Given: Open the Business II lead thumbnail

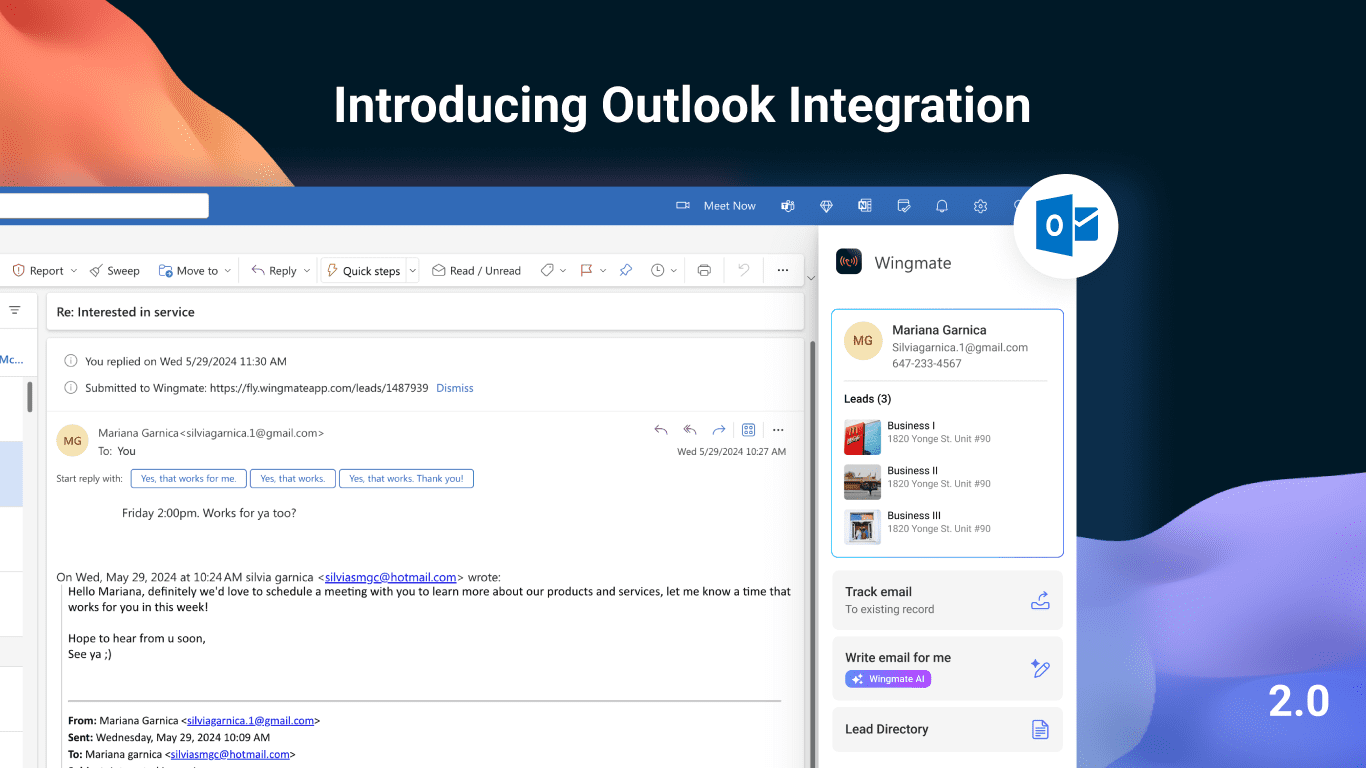Looking at the screenshot, I should tap(862, 482).
